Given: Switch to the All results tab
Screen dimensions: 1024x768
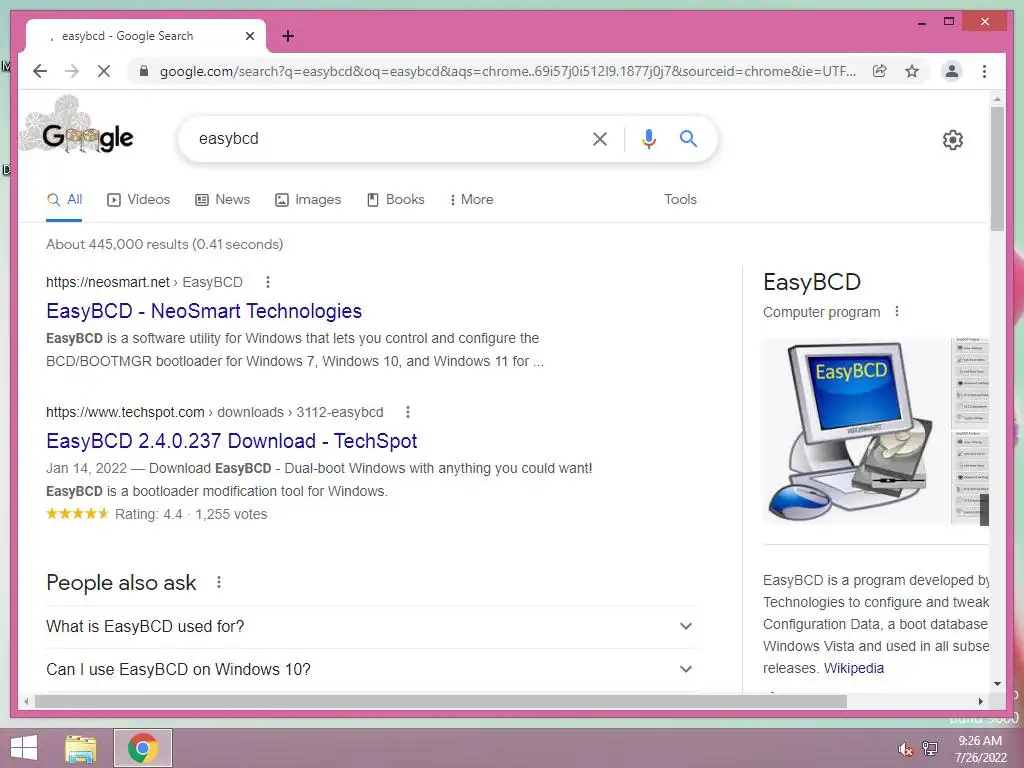Looking at the screenshot, I should click(65, 200).
